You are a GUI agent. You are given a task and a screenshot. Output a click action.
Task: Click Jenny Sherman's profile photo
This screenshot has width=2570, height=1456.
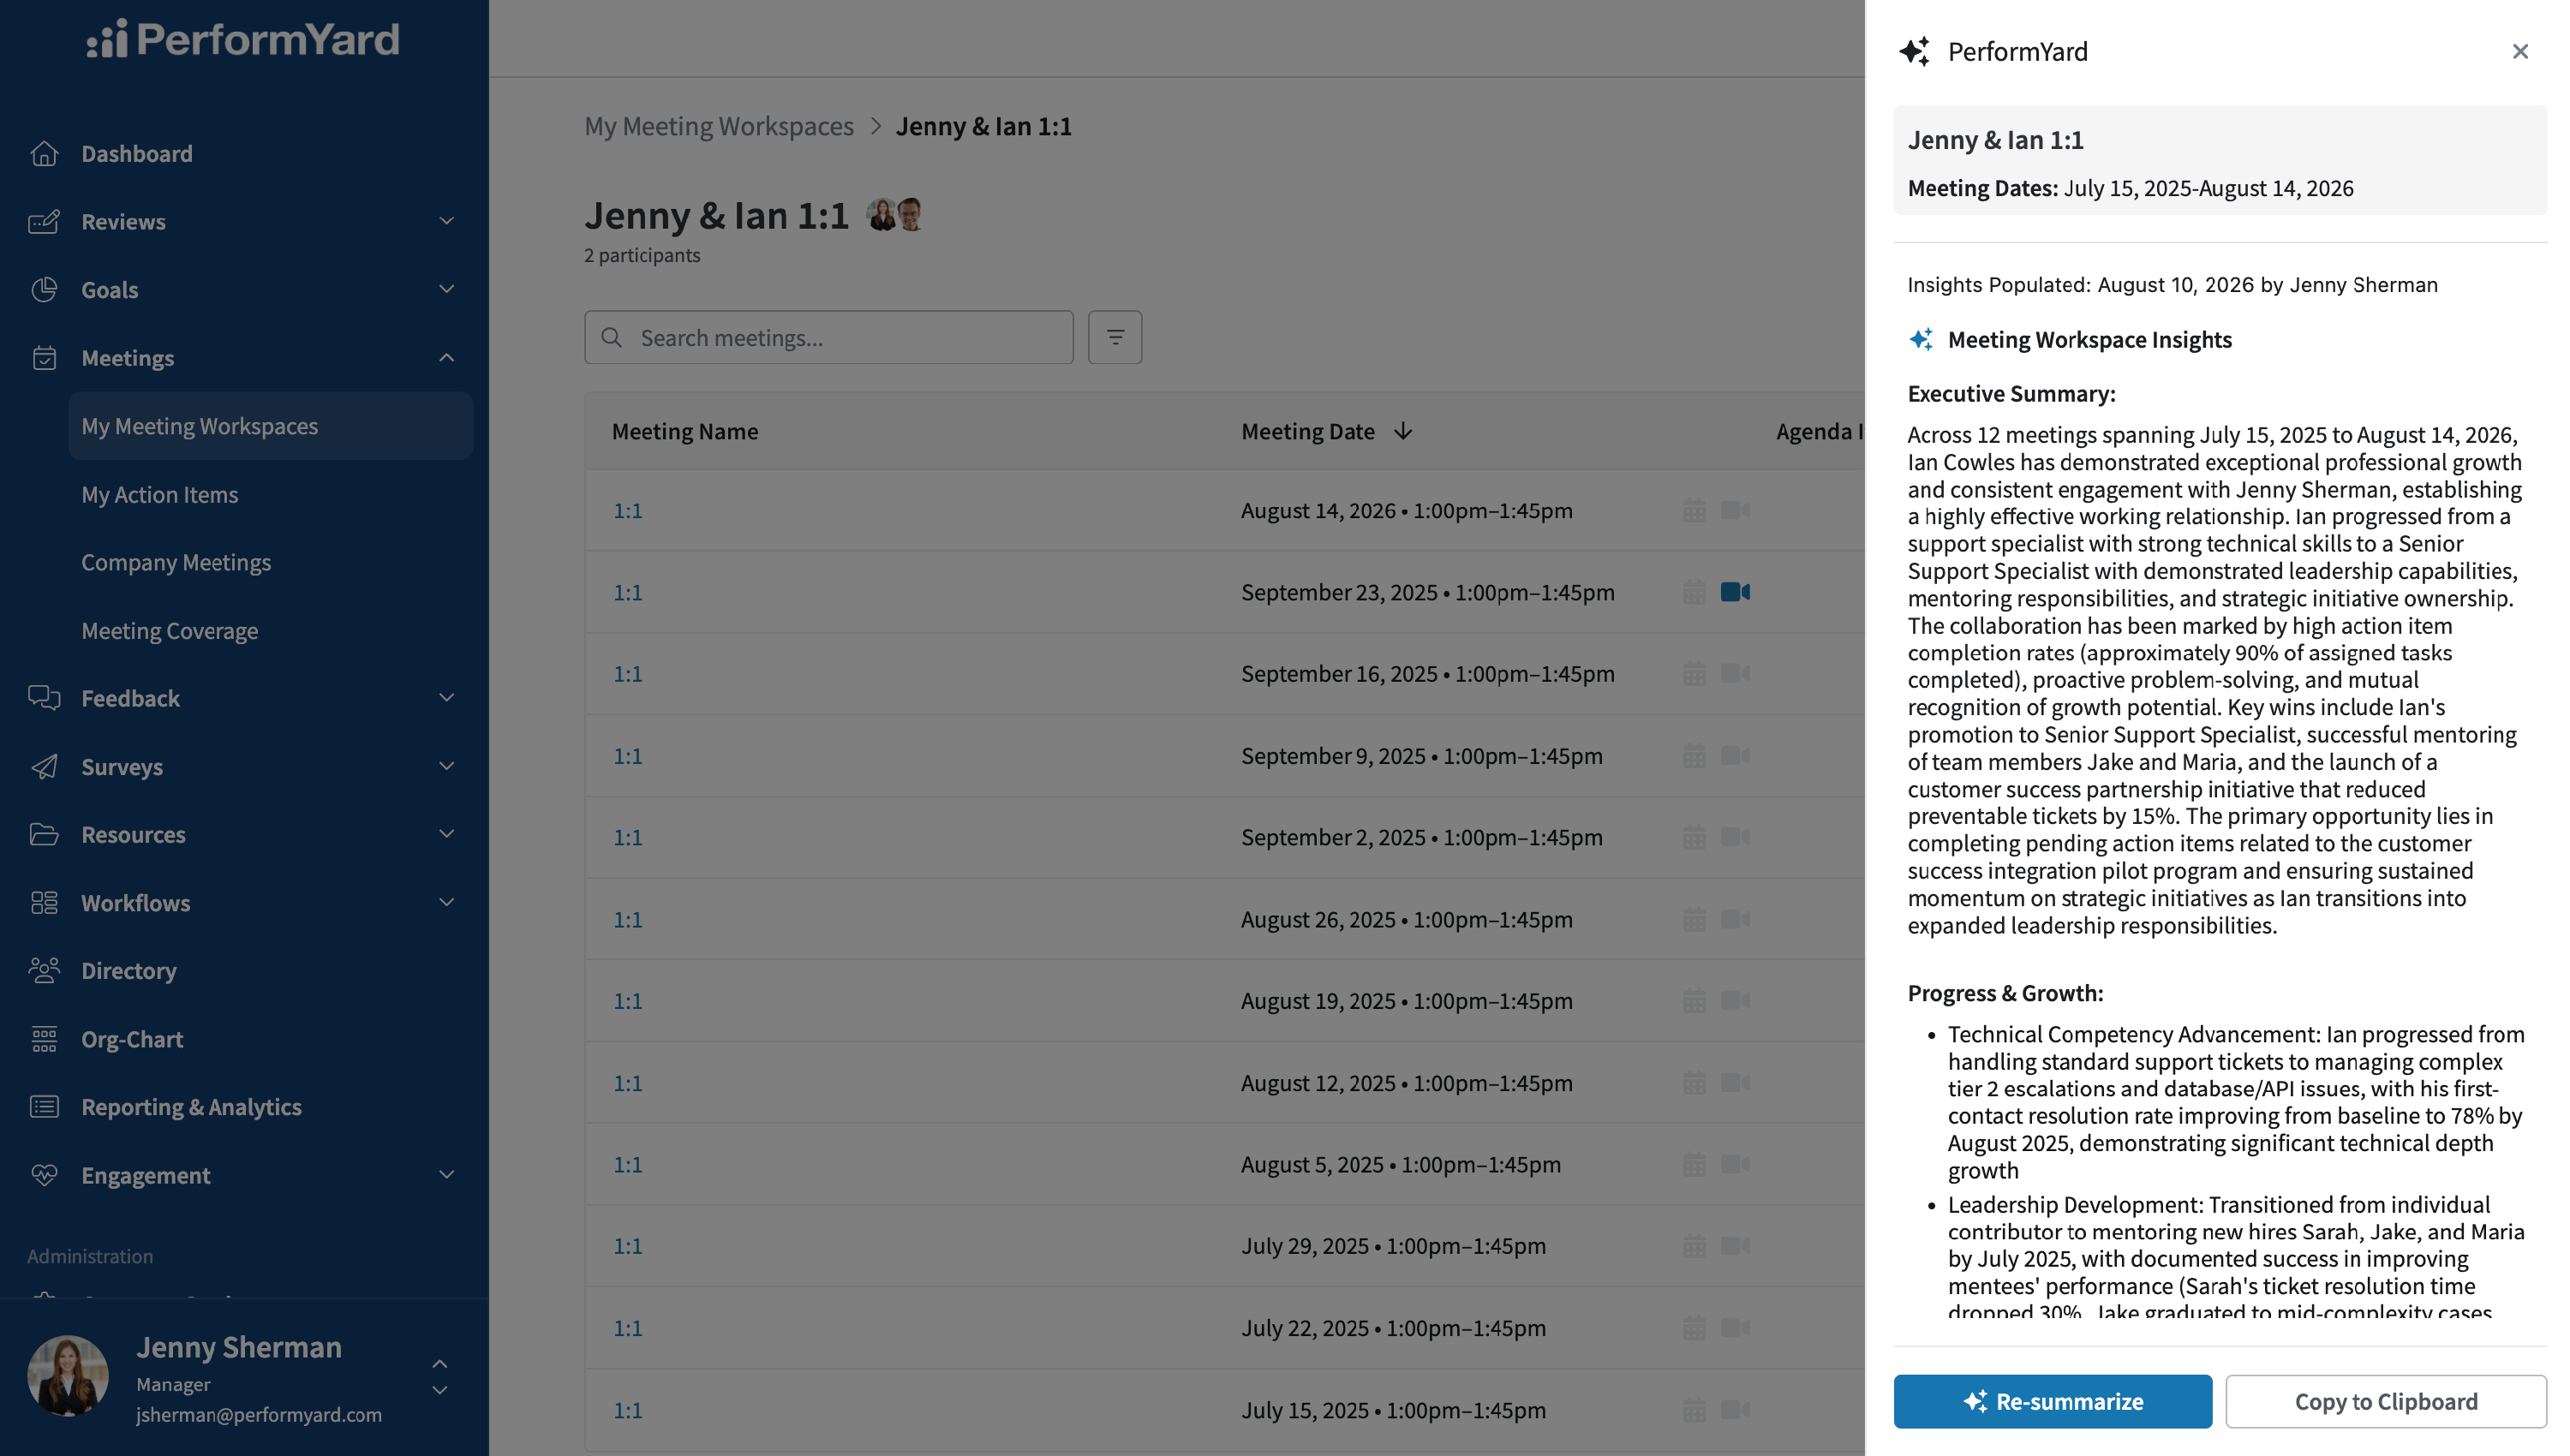pyautogui.click(x=68, y=1376)
